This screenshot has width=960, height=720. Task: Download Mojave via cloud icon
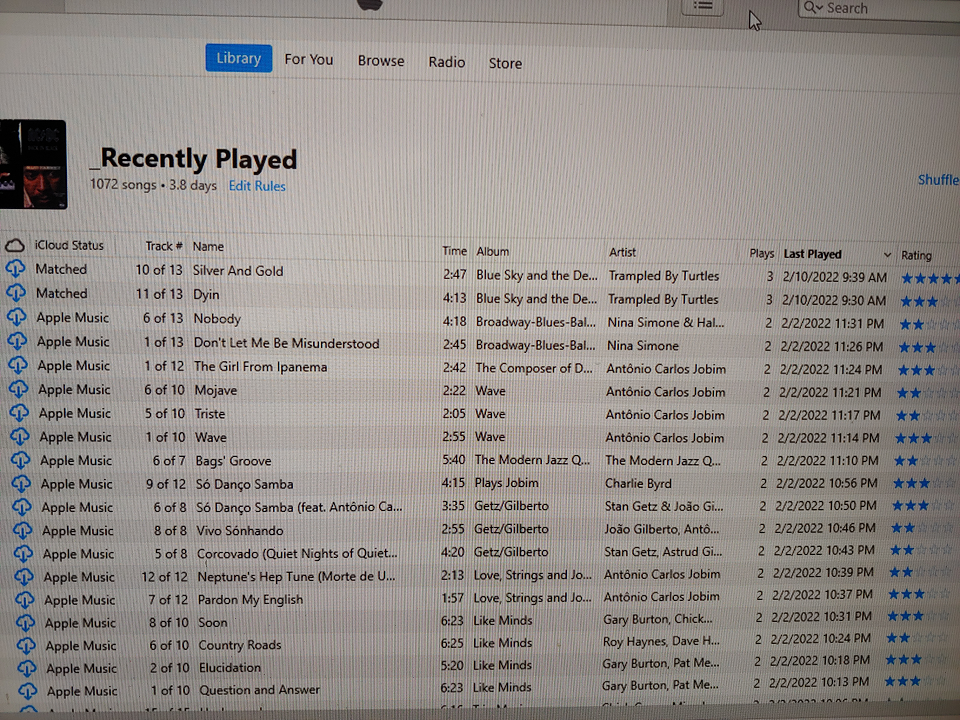point(18,388)
